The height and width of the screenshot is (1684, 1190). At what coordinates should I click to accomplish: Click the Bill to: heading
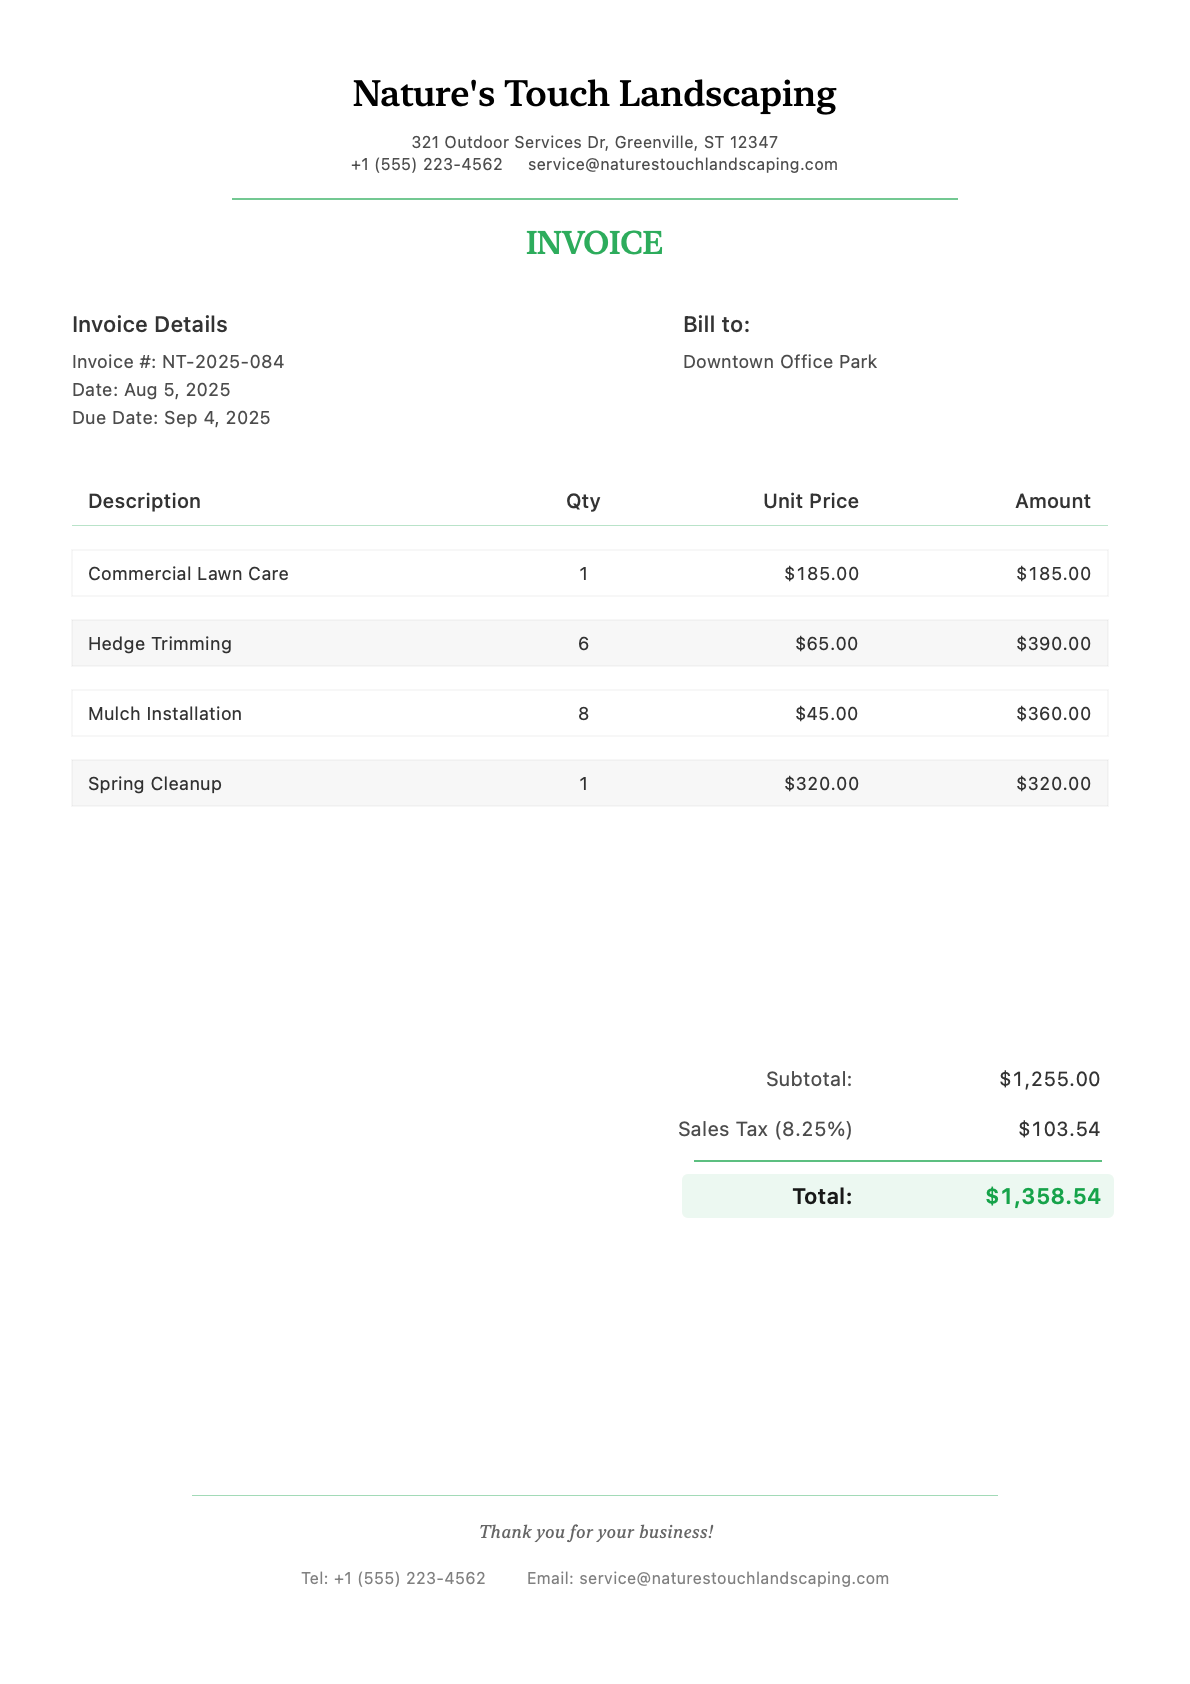pos(716,324)
